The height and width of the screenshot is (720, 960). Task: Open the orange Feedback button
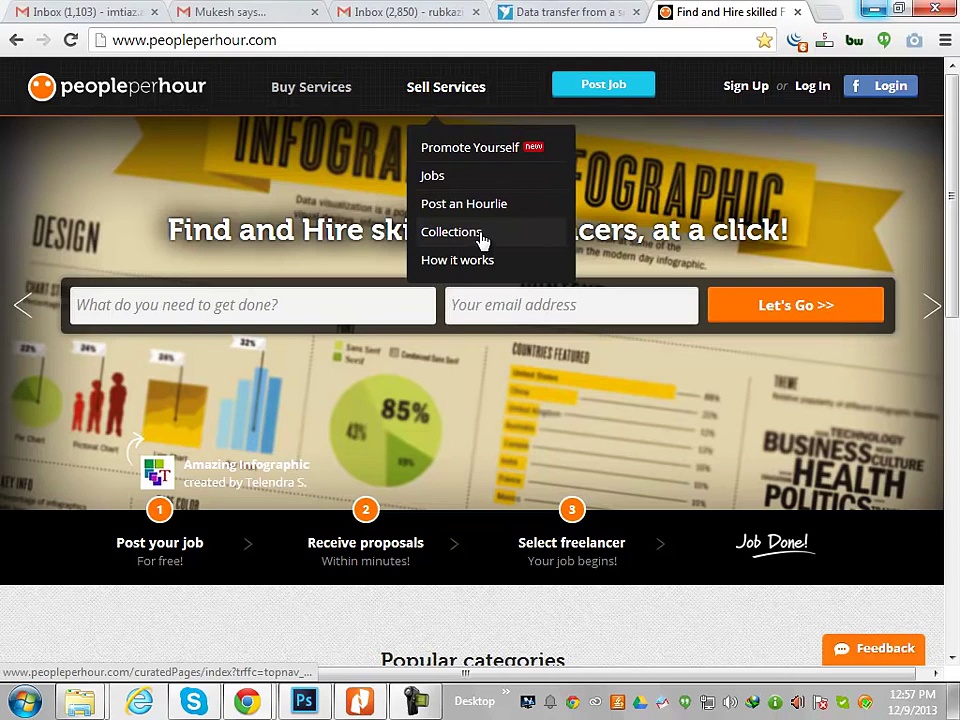click(873, 649)
